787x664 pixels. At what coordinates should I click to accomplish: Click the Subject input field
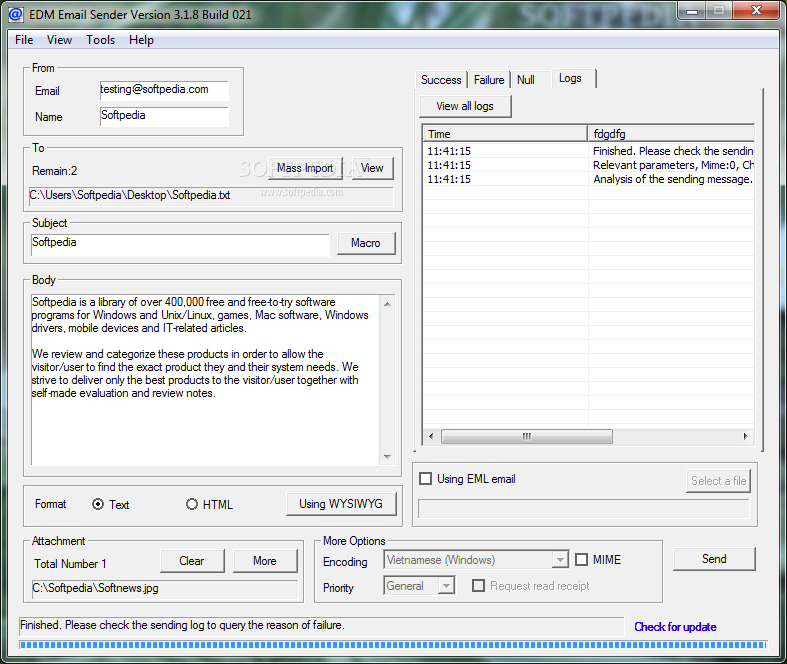(180, 245)
